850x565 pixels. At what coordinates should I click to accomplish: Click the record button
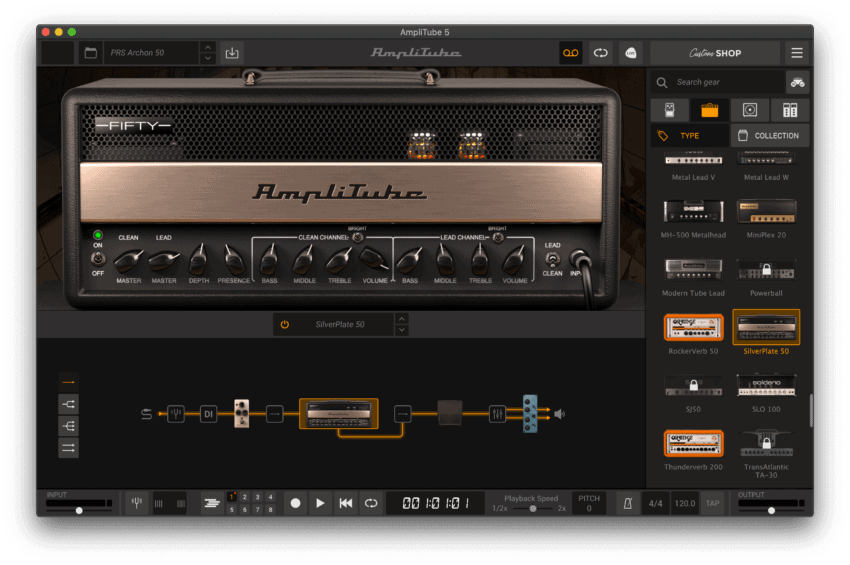click(x=295, y=504)
